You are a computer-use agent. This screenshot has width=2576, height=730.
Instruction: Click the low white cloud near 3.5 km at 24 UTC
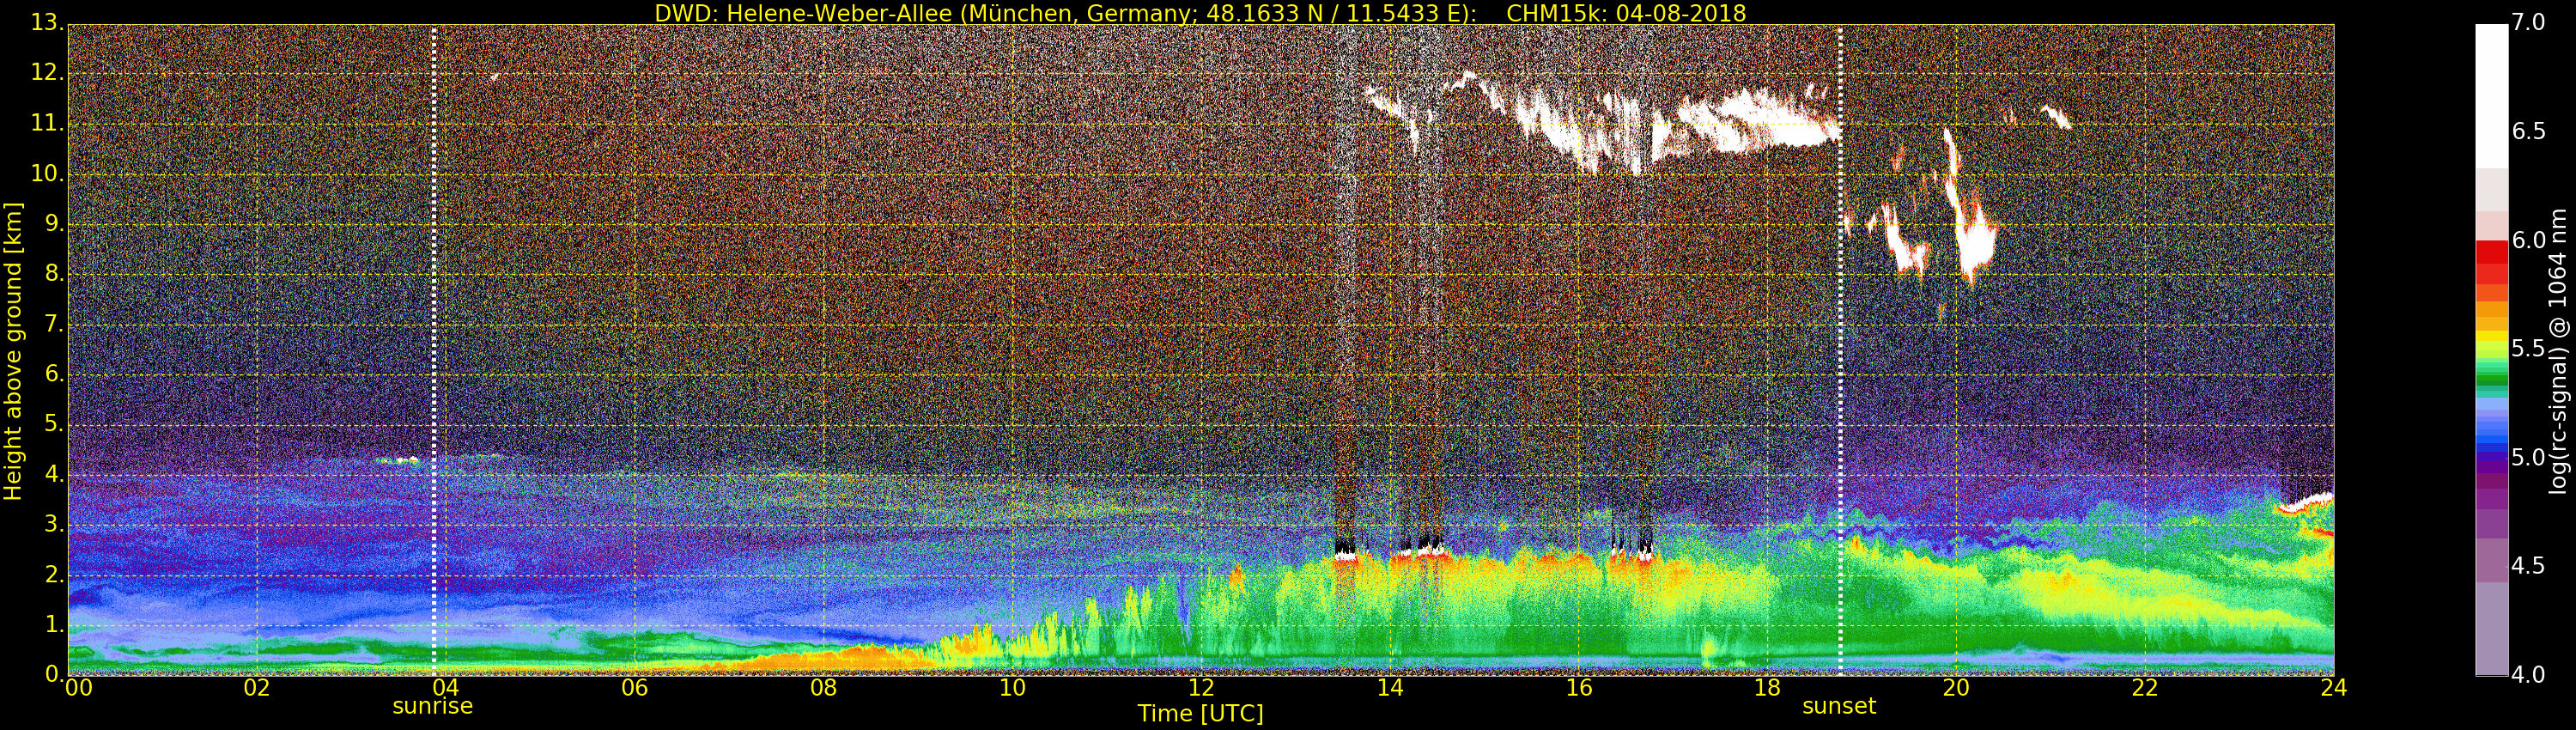coord(2305,503)
